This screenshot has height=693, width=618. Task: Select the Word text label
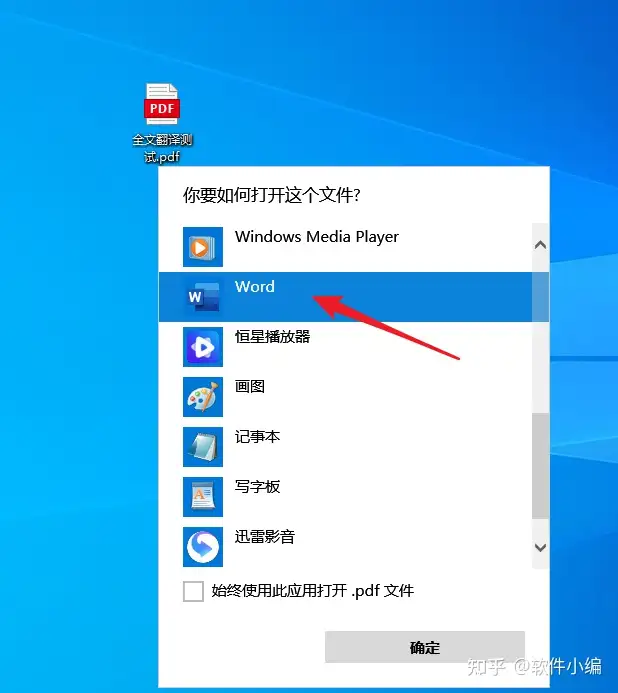[255, 286]
